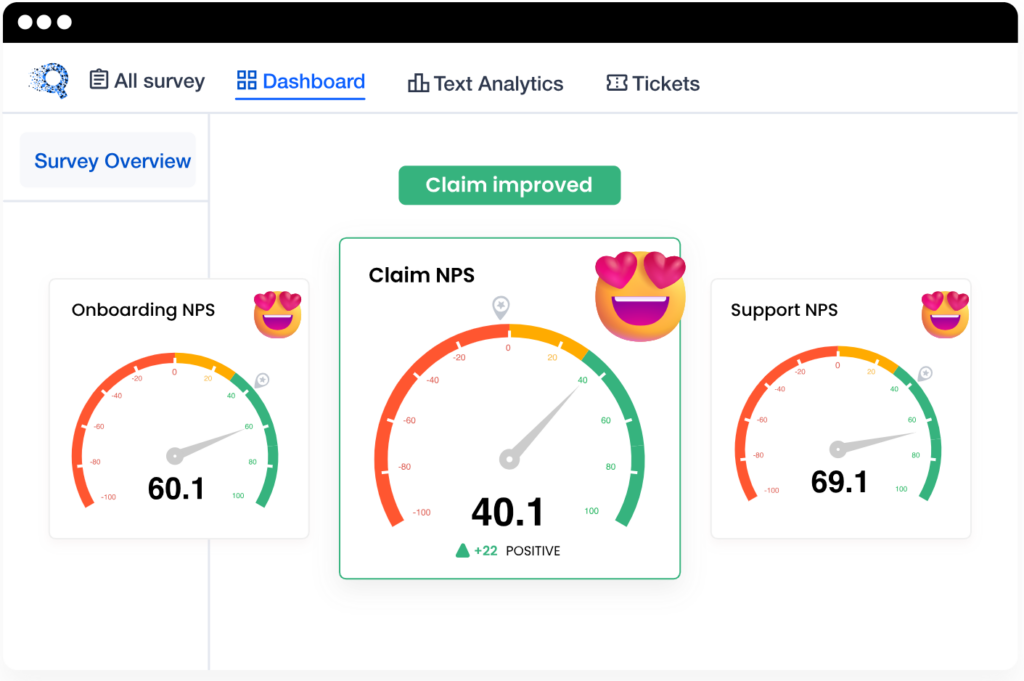Click the 60.1 score on Onboarding NPS
Screen dimensions: 1024x681
[x=176, y=489]
